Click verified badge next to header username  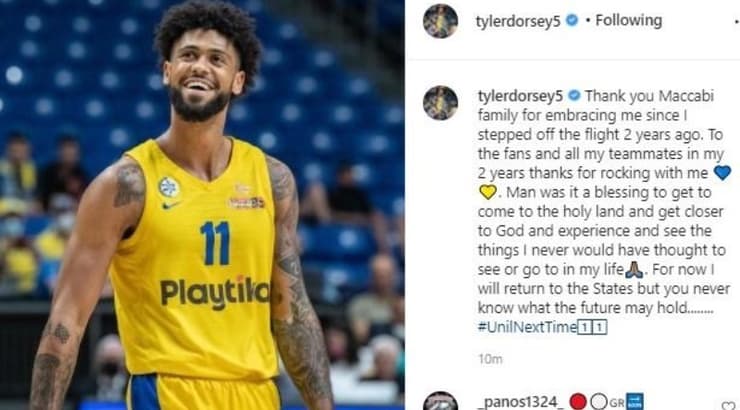point(572,20)
